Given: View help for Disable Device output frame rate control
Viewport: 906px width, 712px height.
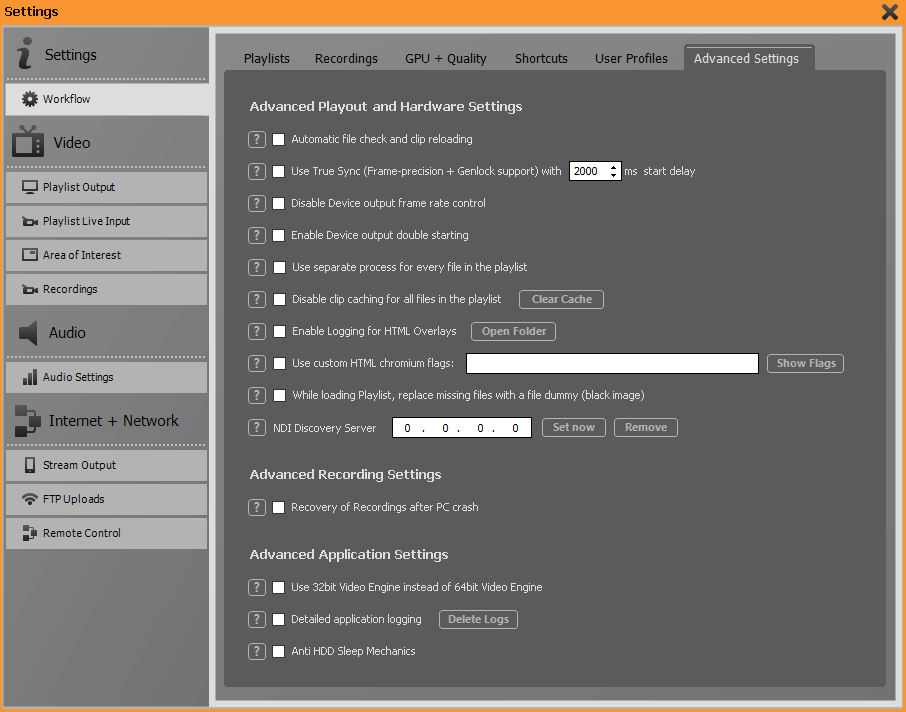Looking at the screenshot, I should coord(257,203).
